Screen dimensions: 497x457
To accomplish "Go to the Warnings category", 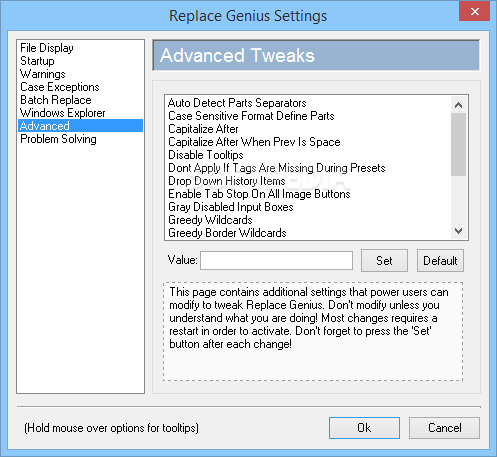I will pyautogui.click(x=42, y=74).
